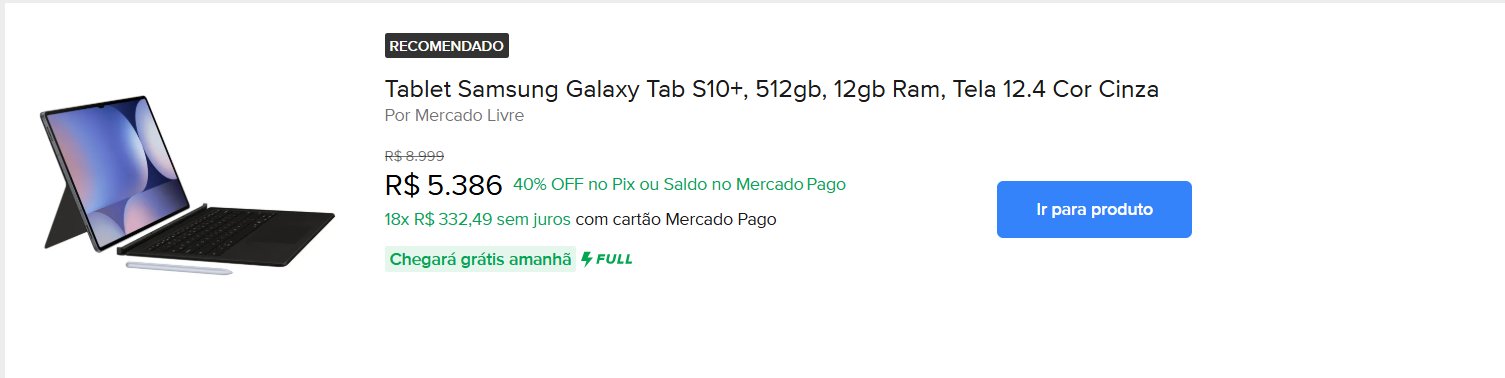Click the RECOMENDADO badge
This screenshot has width=1505, height=378.
click(446, 45)
